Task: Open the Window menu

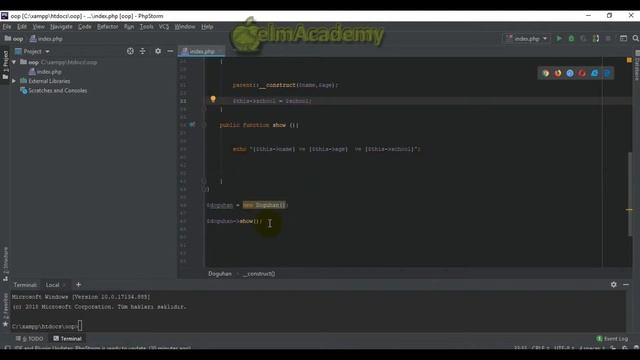Action: [184, 27]
